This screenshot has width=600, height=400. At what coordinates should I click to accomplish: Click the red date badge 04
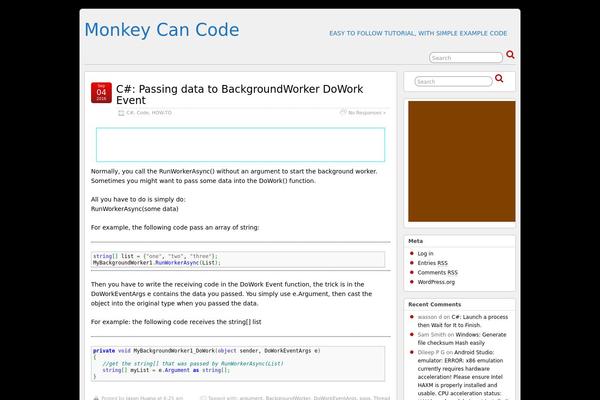click(101, 93)
